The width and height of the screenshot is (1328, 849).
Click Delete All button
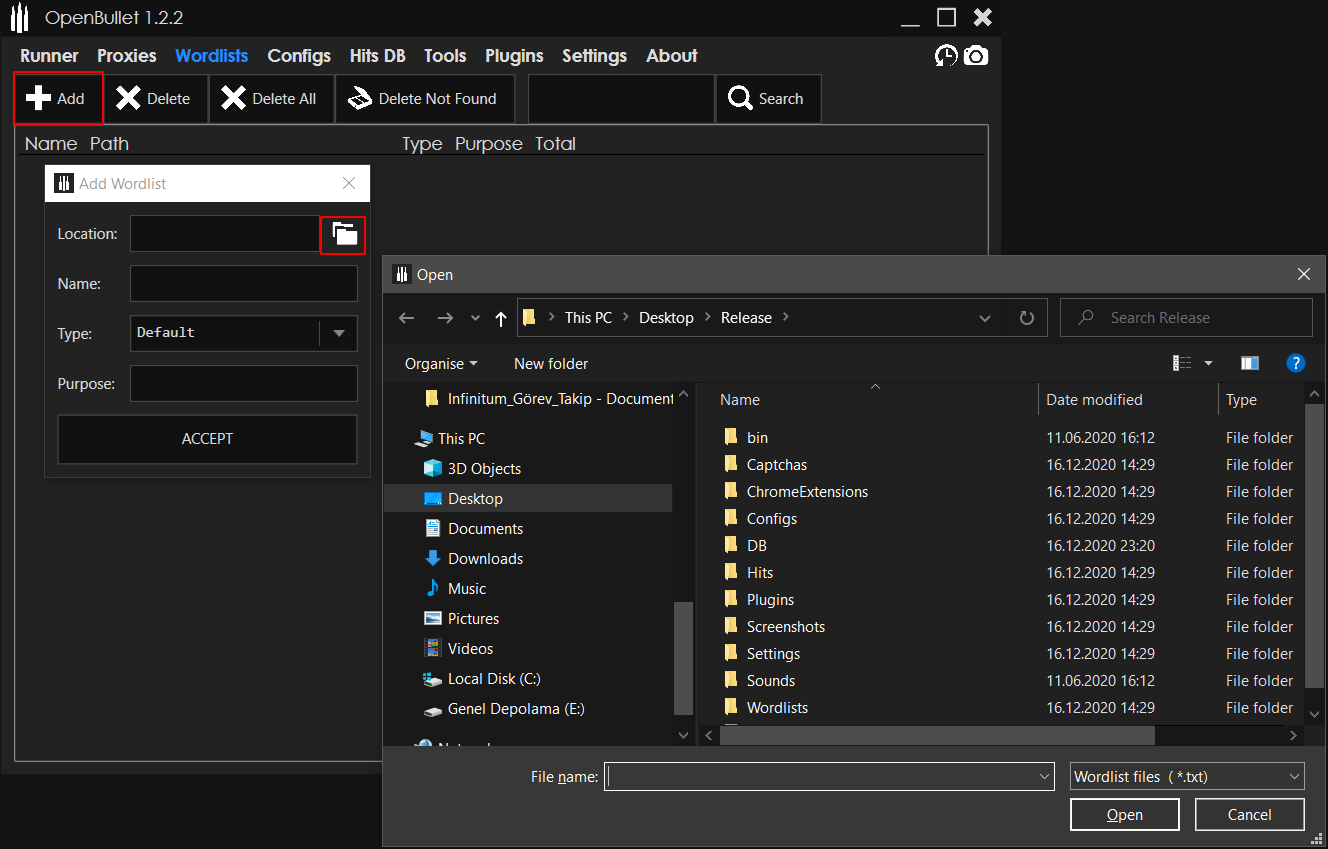[x=271, y=98]
